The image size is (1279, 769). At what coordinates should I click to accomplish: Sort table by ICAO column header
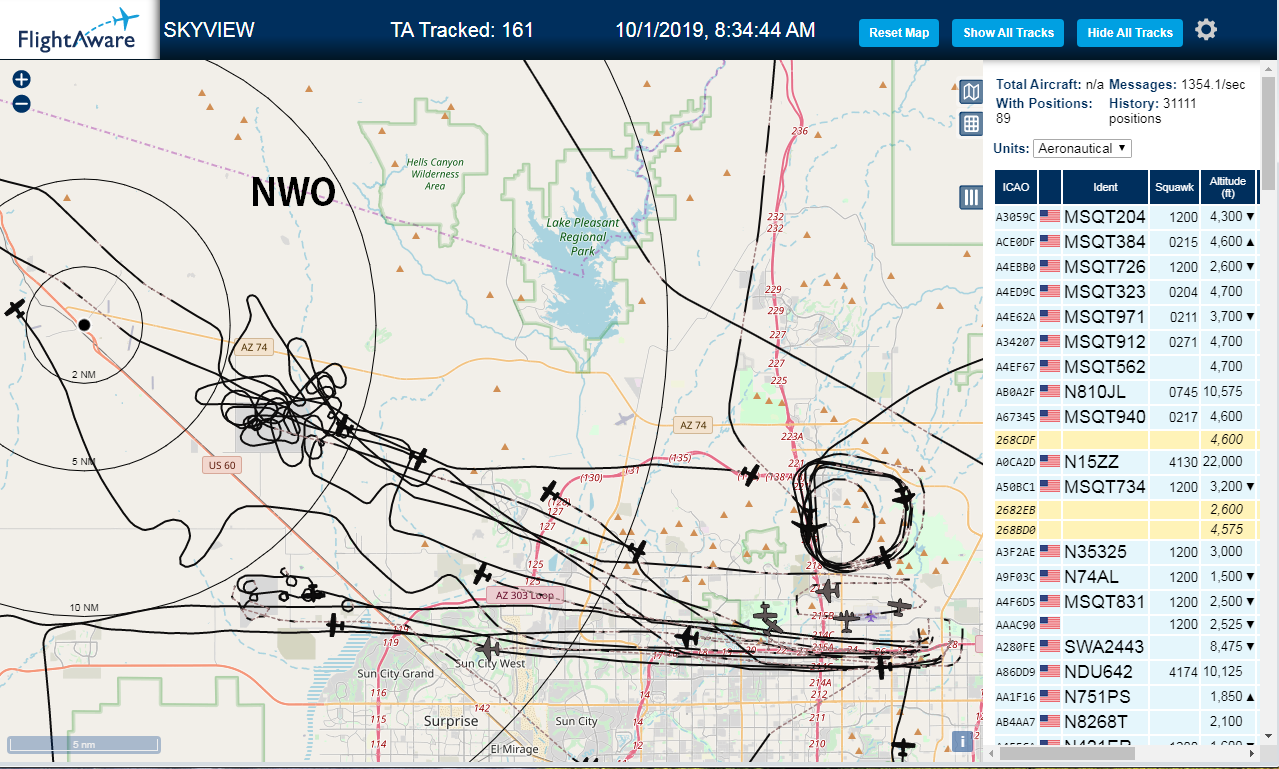click(x=1016, y=187)
